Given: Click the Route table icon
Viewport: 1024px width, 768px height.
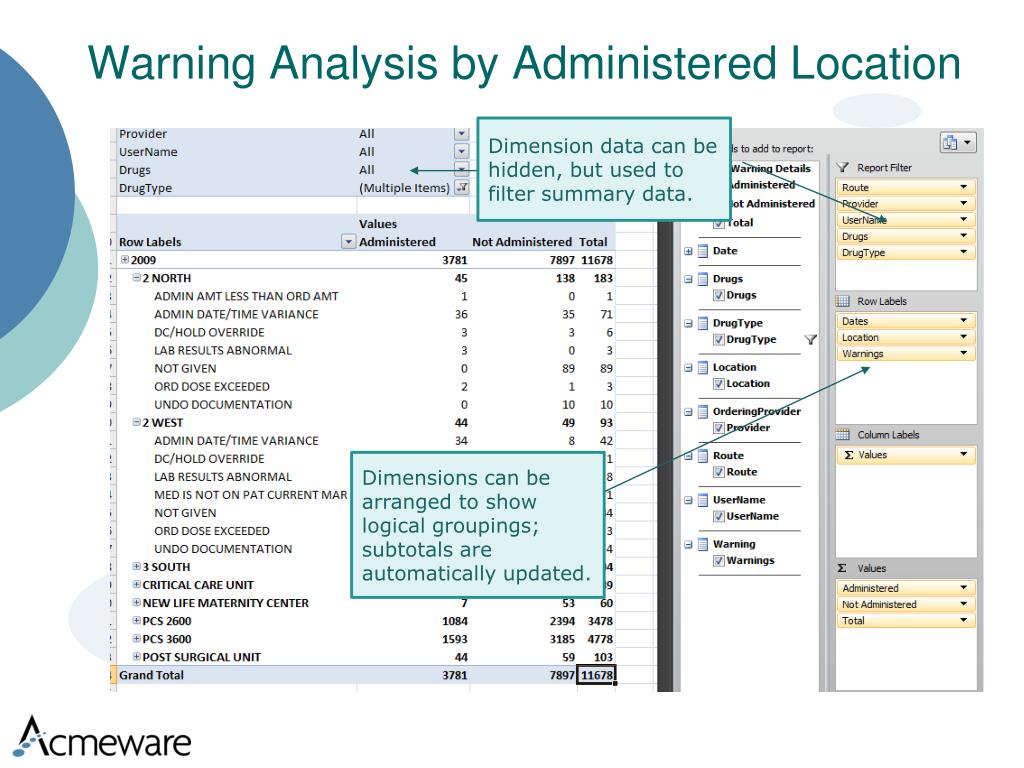Looking at the screenshot, I should [703, 456].
